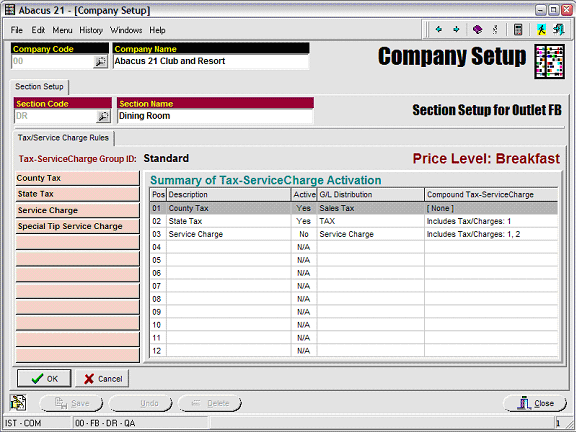Click the forward arrow toolbar icon
Screen dimensions: 576x432
coord(456,29)
